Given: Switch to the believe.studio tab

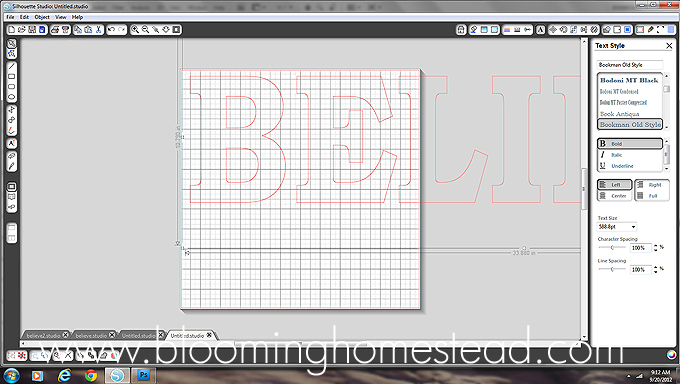Looking at the screenshot, I should (91, 335).
